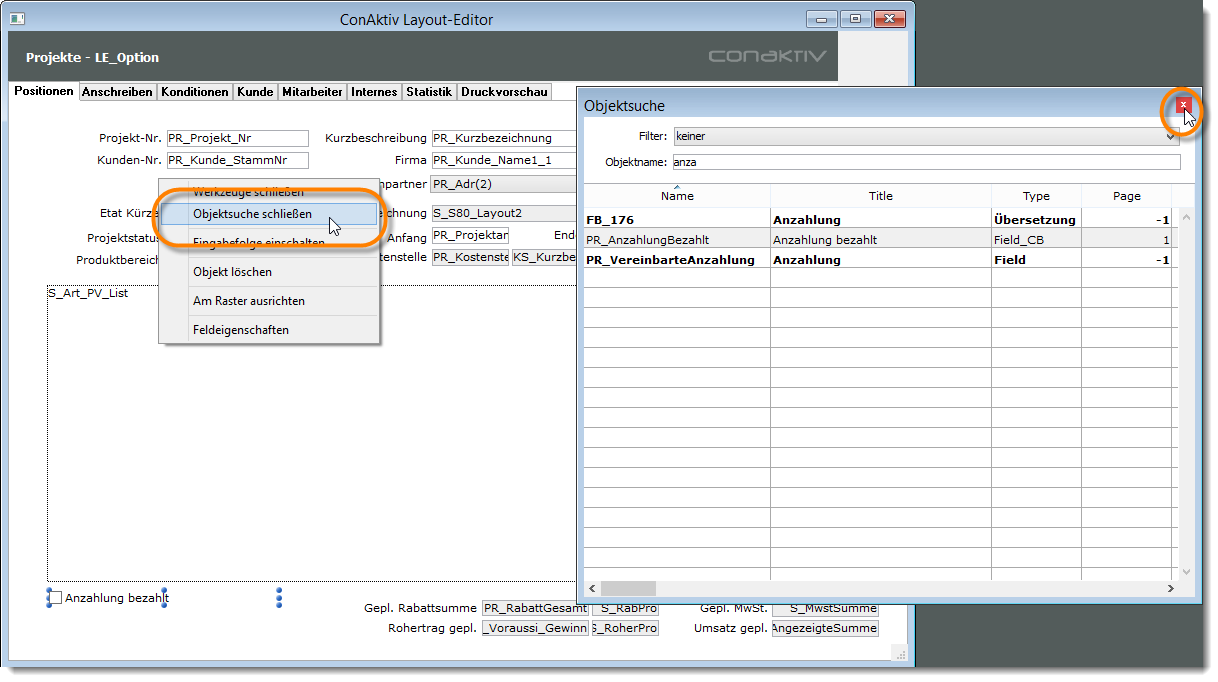
Task: Open the Filter dropdown in Objektsuche
Action: point(926,136)
